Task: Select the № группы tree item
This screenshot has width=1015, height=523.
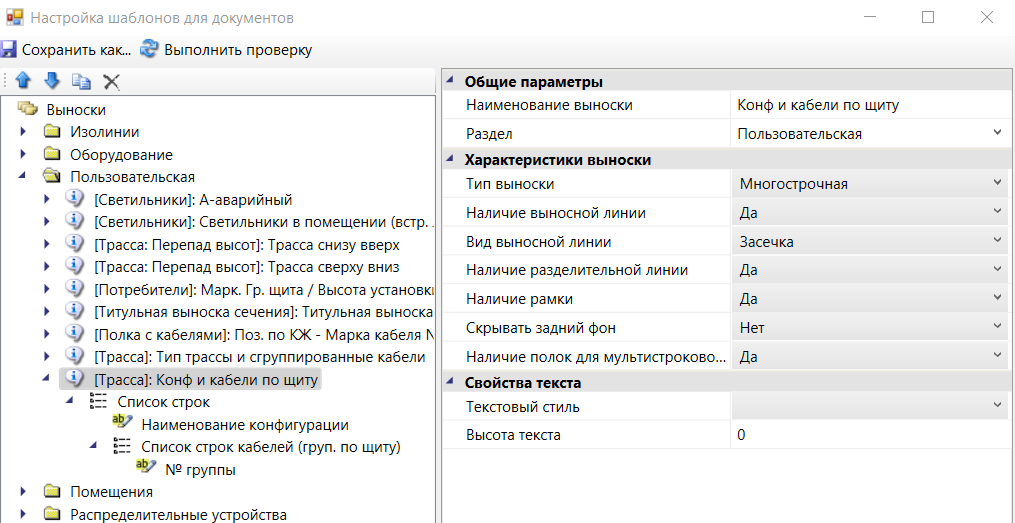Action: 200,469
